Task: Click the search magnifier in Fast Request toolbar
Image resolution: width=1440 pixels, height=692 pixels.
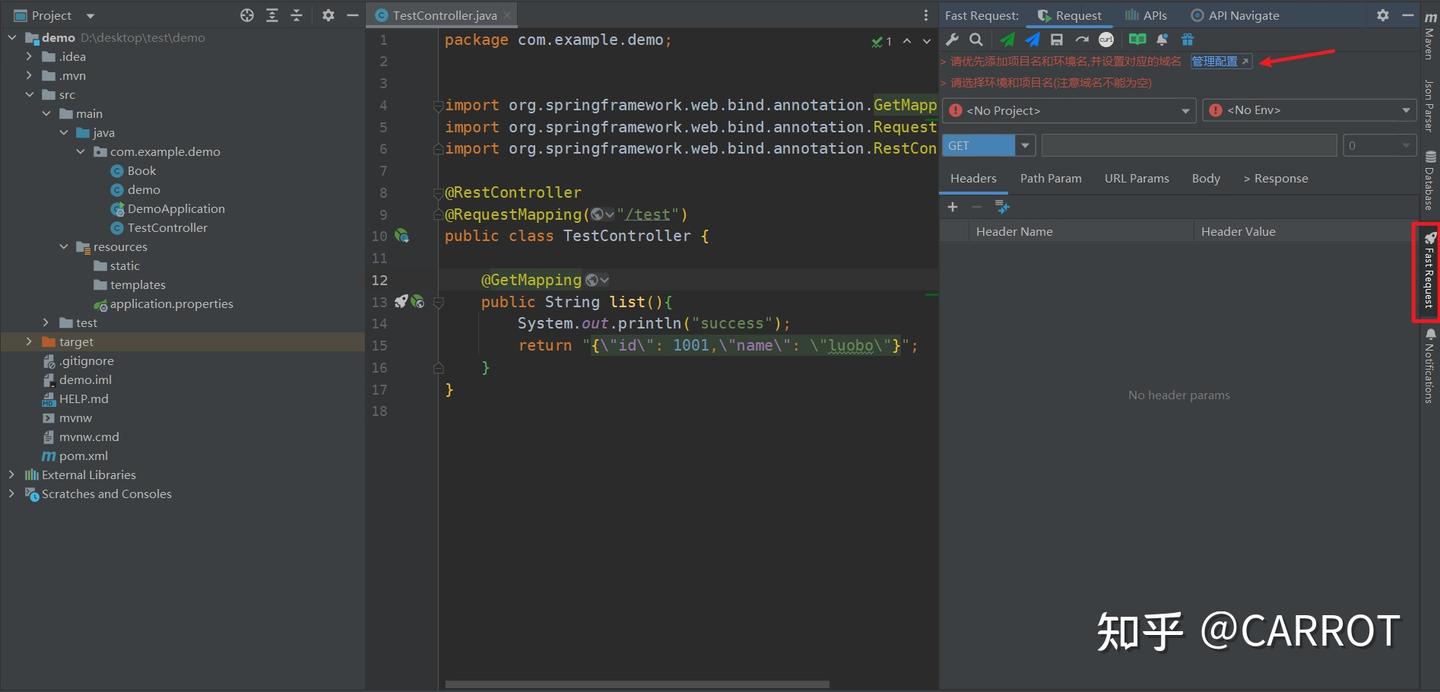Action: coord(976,40)
